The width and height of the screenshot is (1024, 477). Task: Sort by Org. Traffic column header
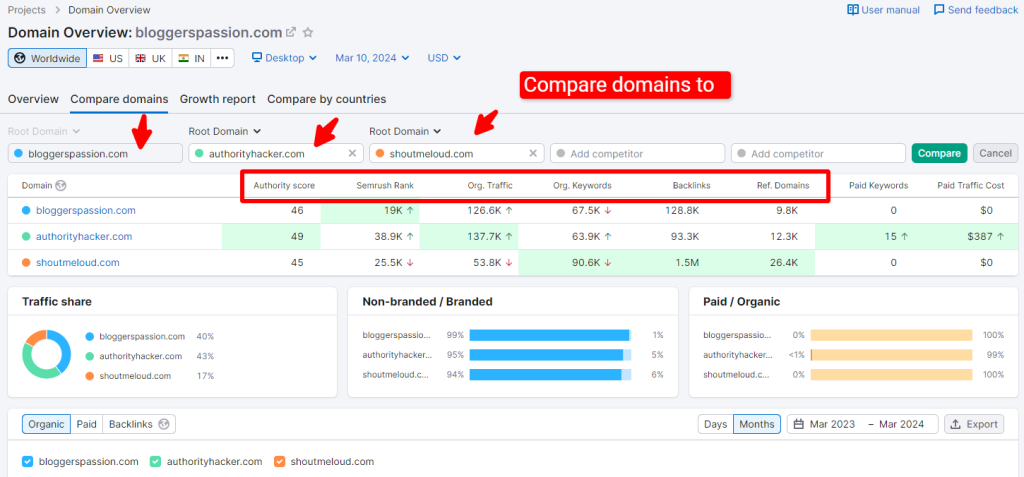(490, 186)
